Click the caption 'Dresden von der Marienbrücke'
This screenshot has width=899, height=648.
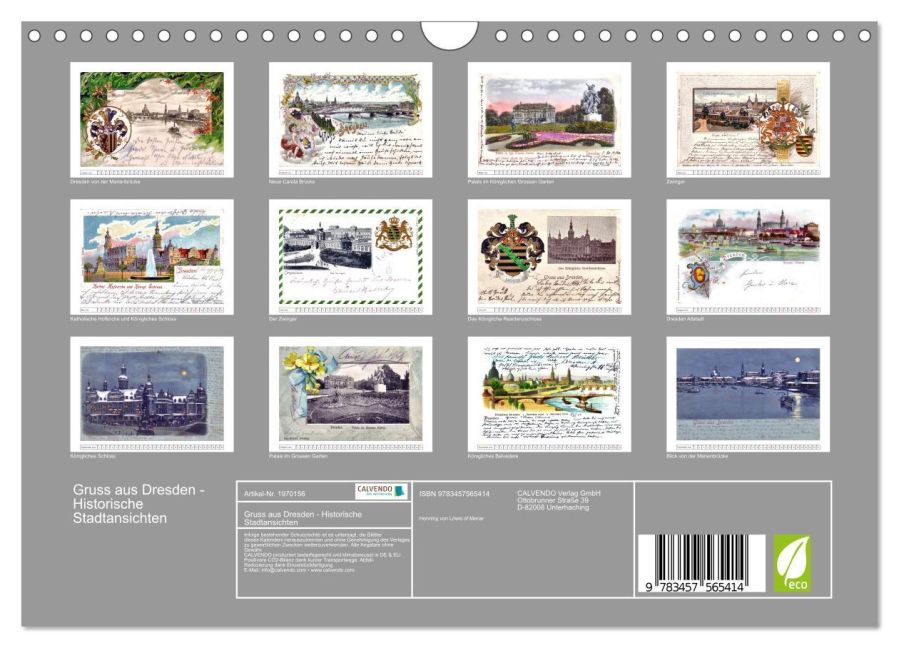point(105,182)
